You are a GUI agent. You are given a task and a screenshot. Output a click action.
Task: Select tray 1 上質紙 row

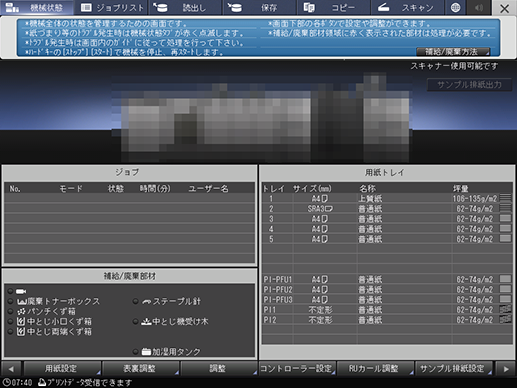(387, 199)
